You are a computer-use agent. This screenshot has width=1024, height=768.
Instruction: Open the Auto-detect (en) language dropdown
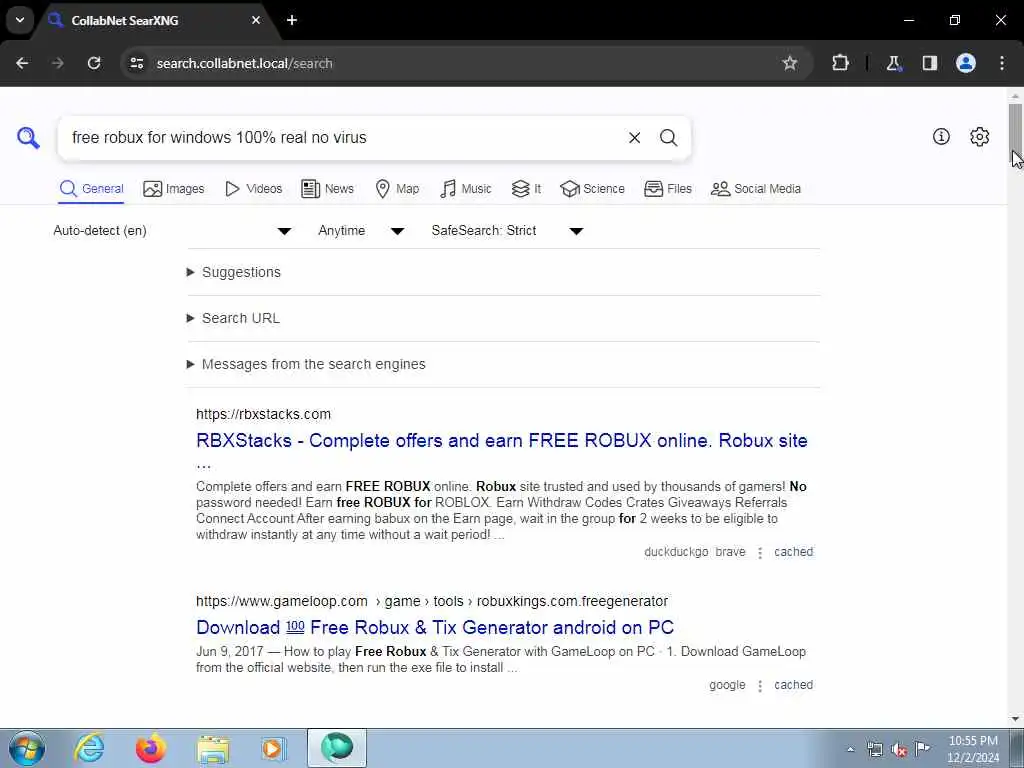pos(172,231)
